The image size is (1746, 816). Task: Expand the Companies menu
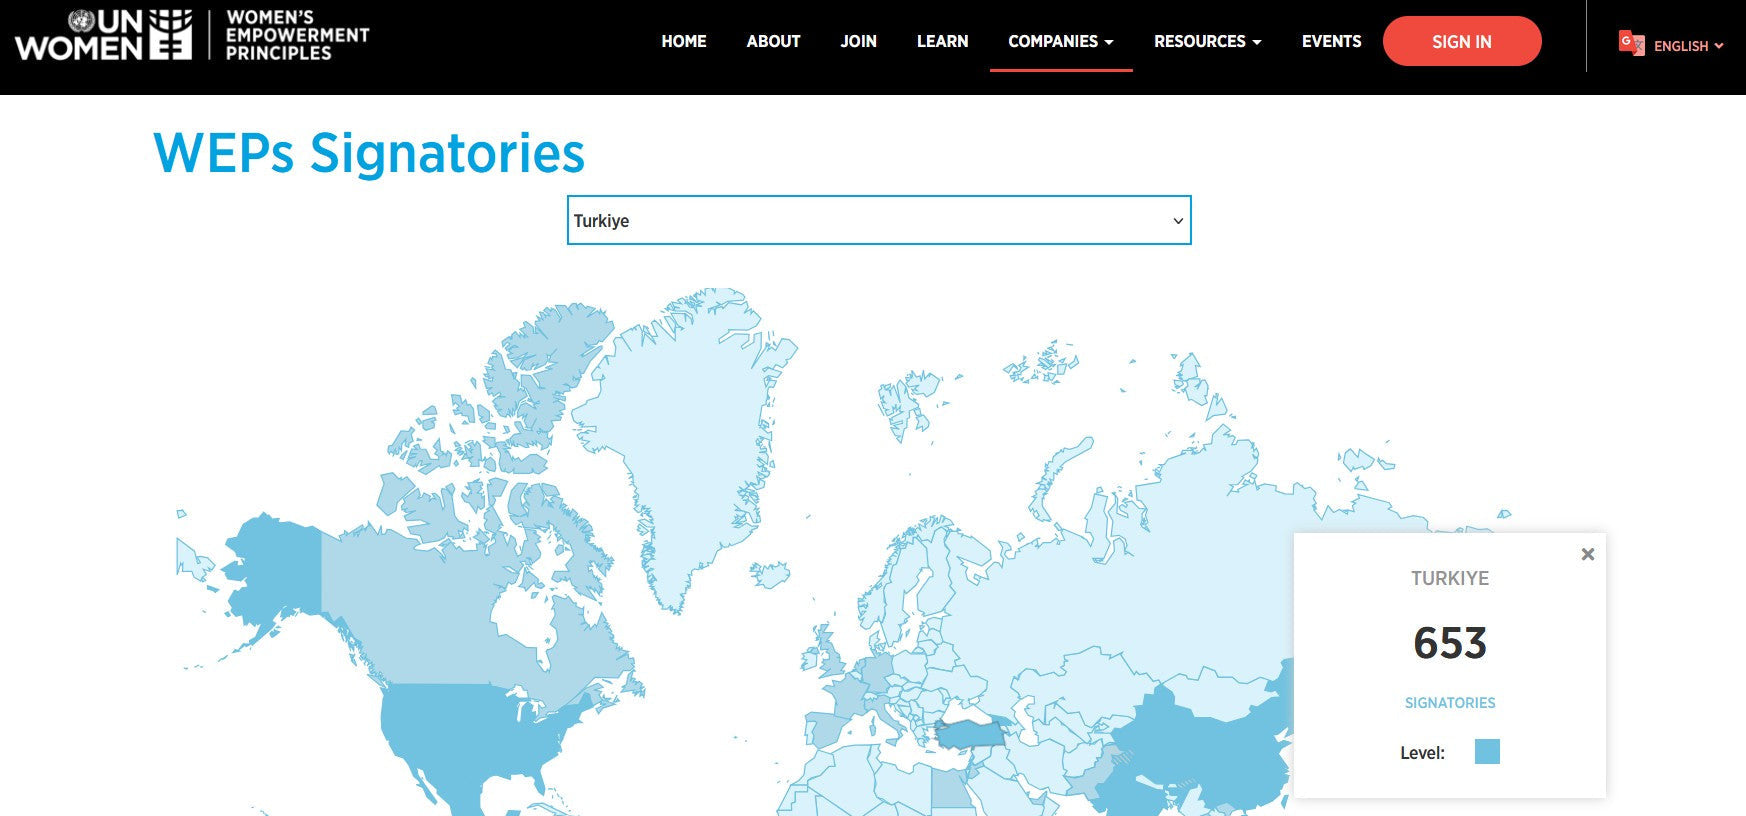(x=1060, y=41)
